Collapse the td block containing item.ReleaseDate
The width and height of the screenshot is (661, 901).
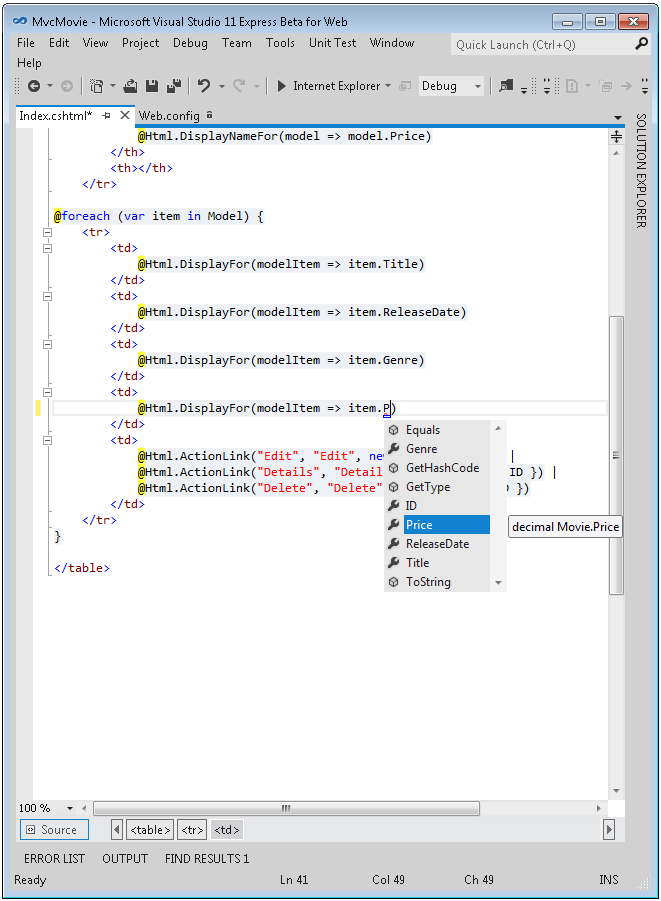coord(47,297)
